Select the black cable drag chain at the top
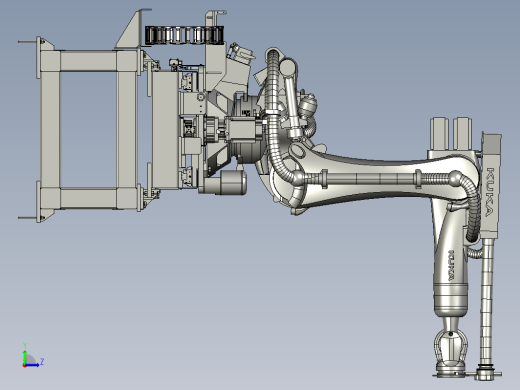The height and width of the screenshot is (390, 520). point(184,35)
